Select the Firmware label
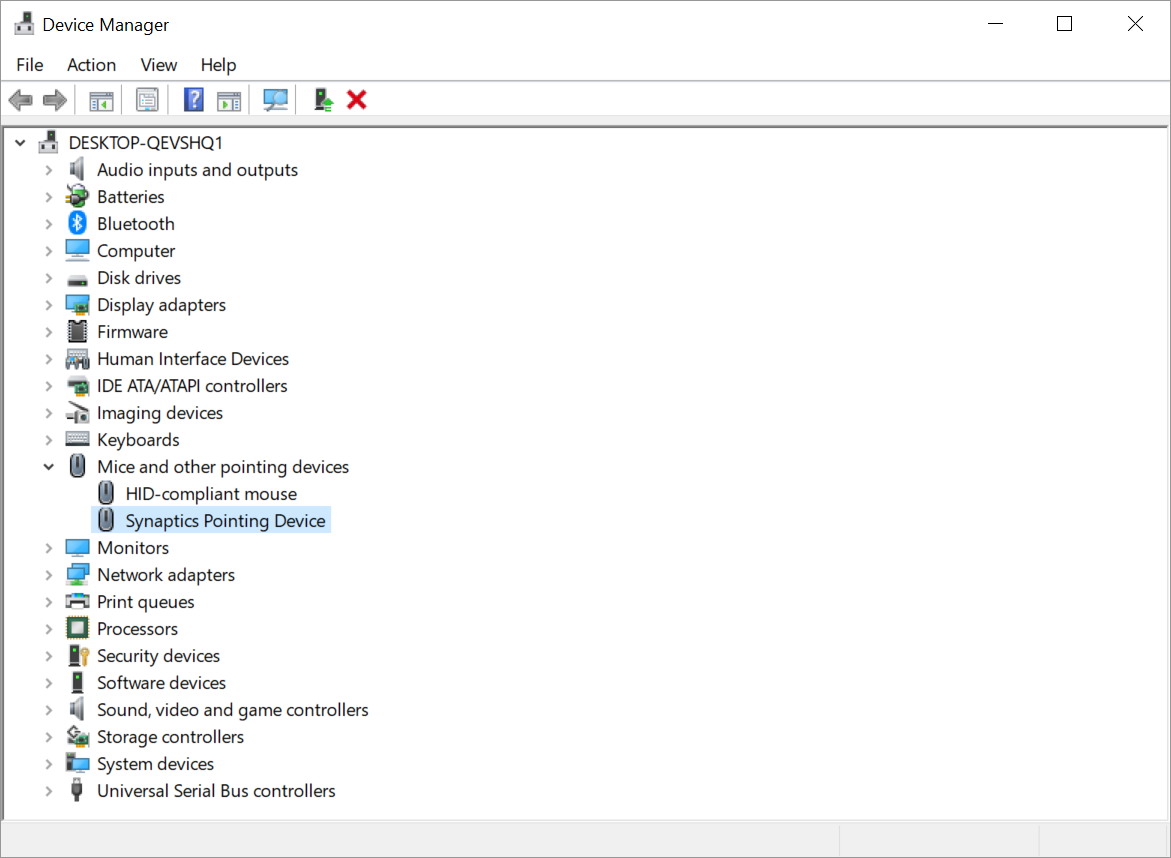The height and width of the screenshot is (858, 1171). point(132,332)
